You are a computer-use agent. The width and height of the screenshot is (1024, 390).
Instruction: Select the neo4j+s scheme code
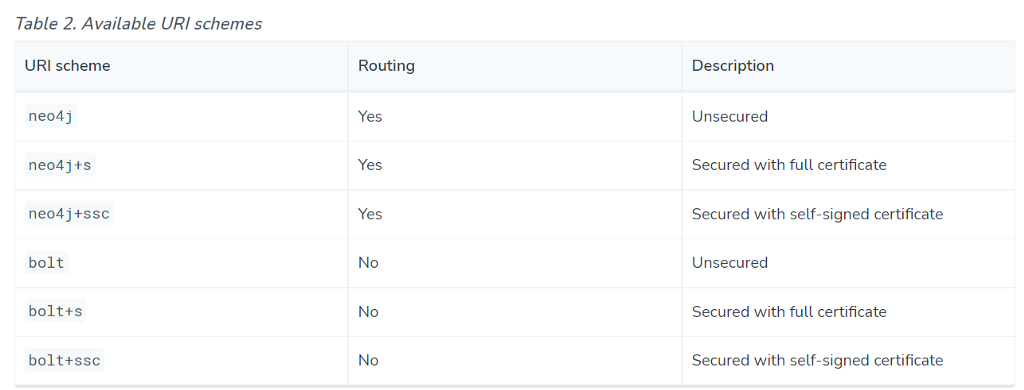pos(60,165)
